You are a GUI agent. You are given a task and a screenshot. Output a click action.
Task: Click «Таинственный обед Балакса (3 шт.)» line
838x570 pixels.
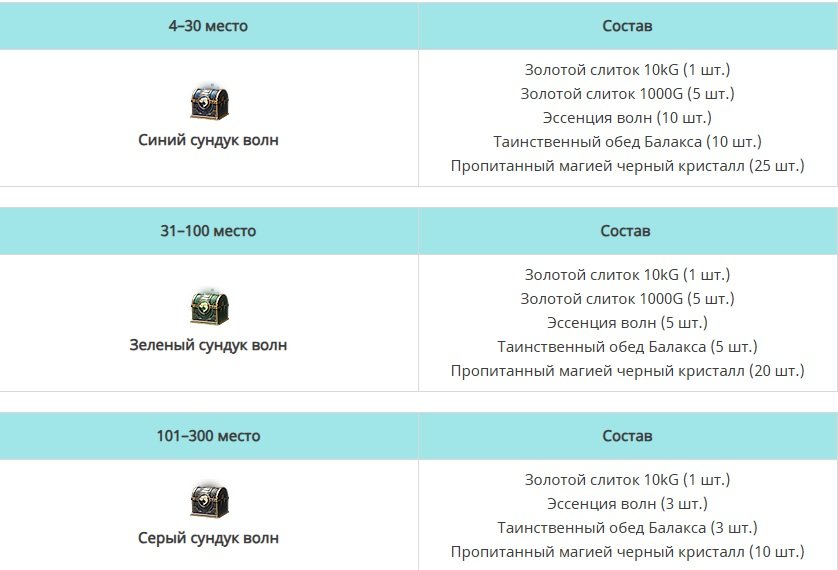(627, 528)
